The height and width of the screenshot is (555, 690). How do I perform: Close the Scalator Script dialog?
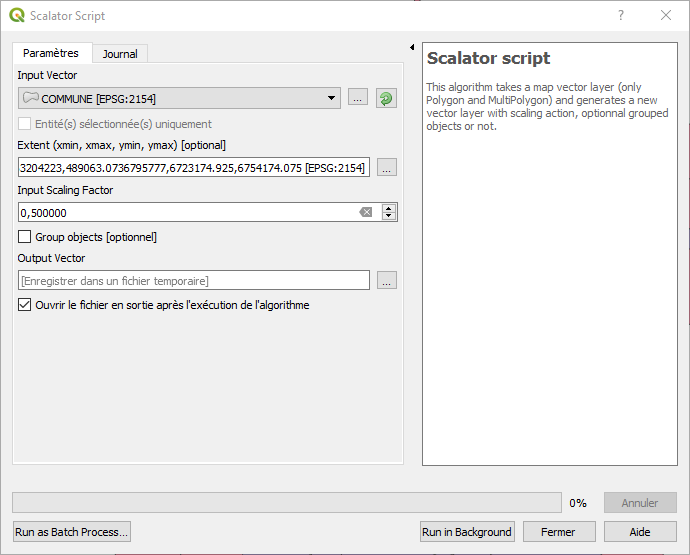(x=666, y=15)
